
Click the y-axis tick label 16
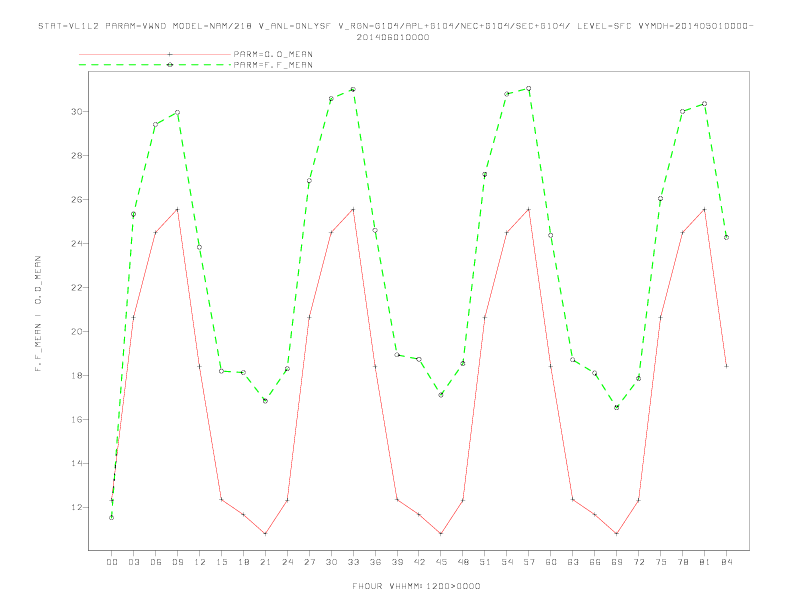click(76, 420)
